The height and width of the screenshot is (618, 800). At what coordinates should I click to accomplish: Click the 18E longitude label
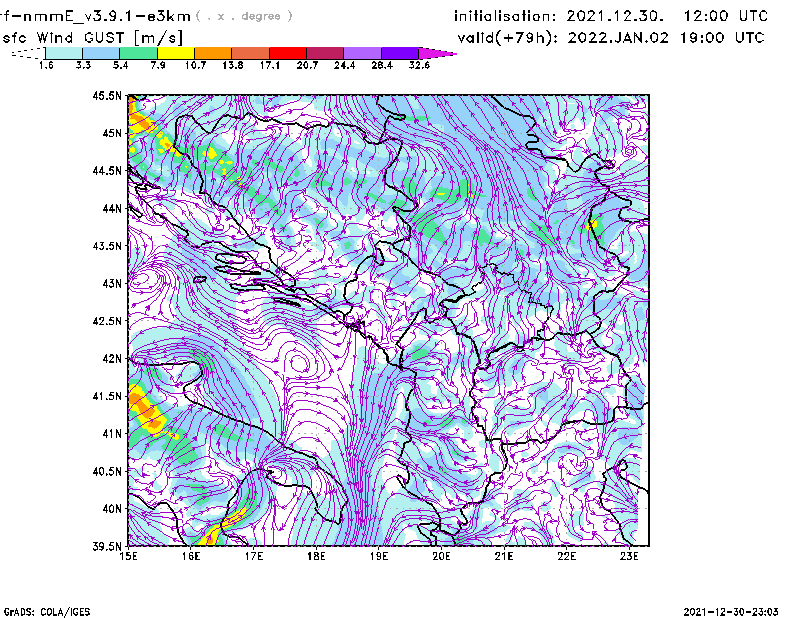tap(316, 556)
